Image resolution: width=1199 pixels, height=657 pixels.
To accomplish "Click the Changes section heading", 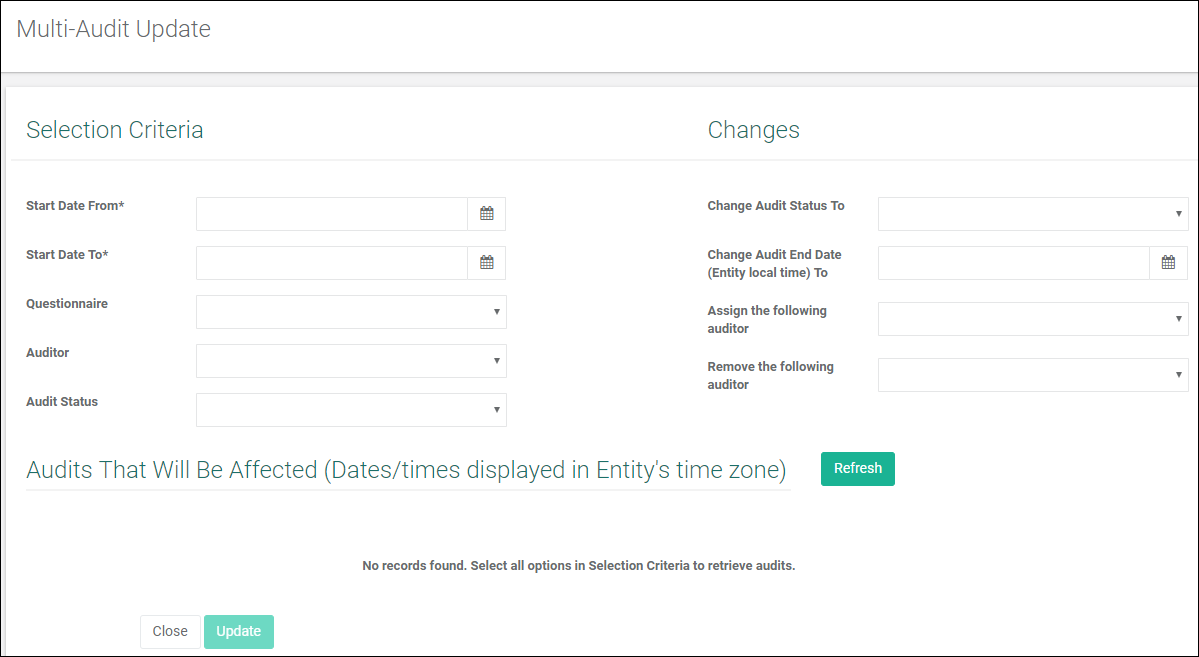I will (x=753, y=129).
